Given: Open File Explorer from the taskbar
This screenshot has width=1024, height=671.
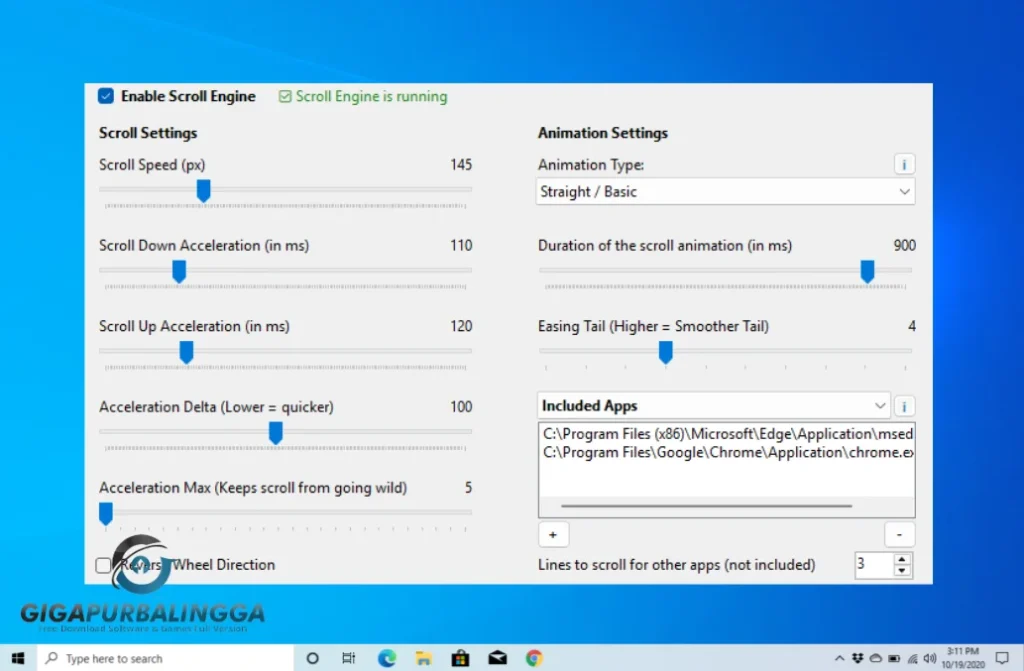Looking at the screenshot, I should [424, 658].
